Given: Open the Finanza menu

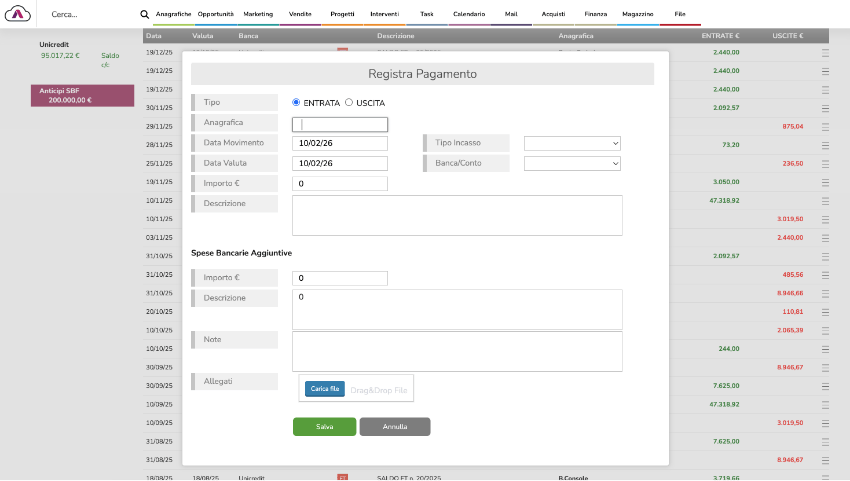Looking at the screenshot, I should pos(596,15).
